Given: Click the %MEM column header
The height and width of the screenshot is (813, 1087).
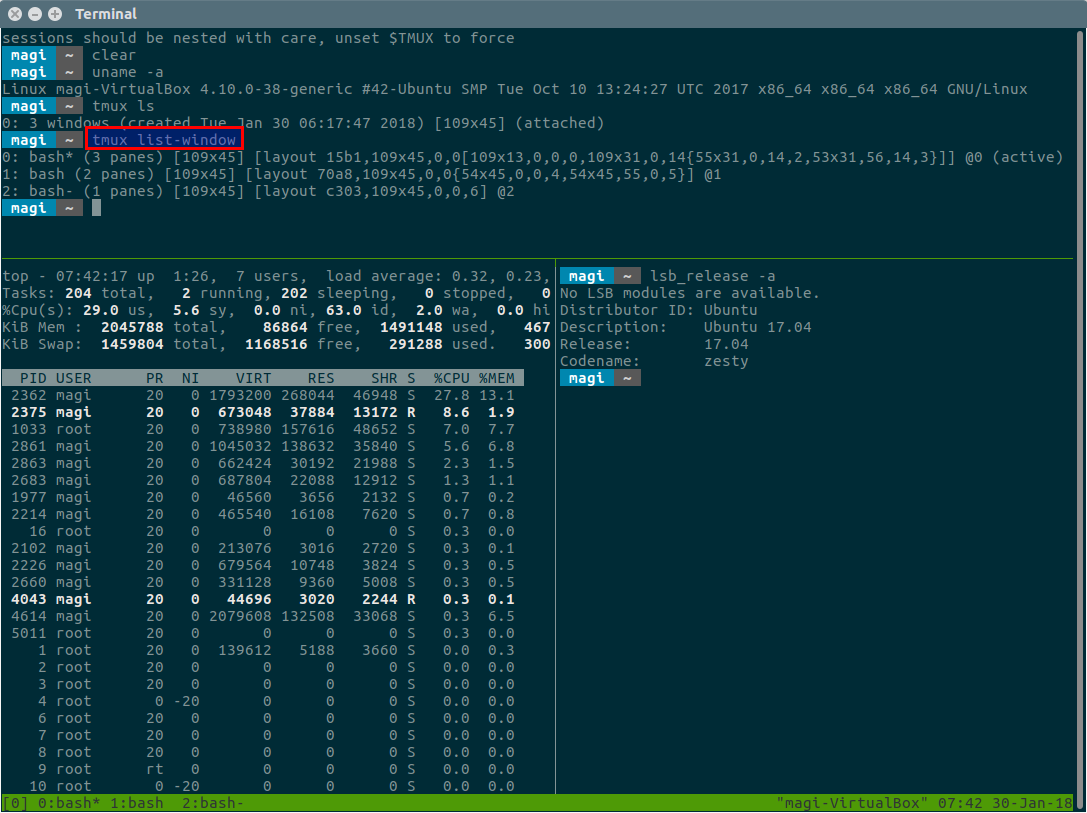Looking at the screenshot, I should (x=497, y=378).
